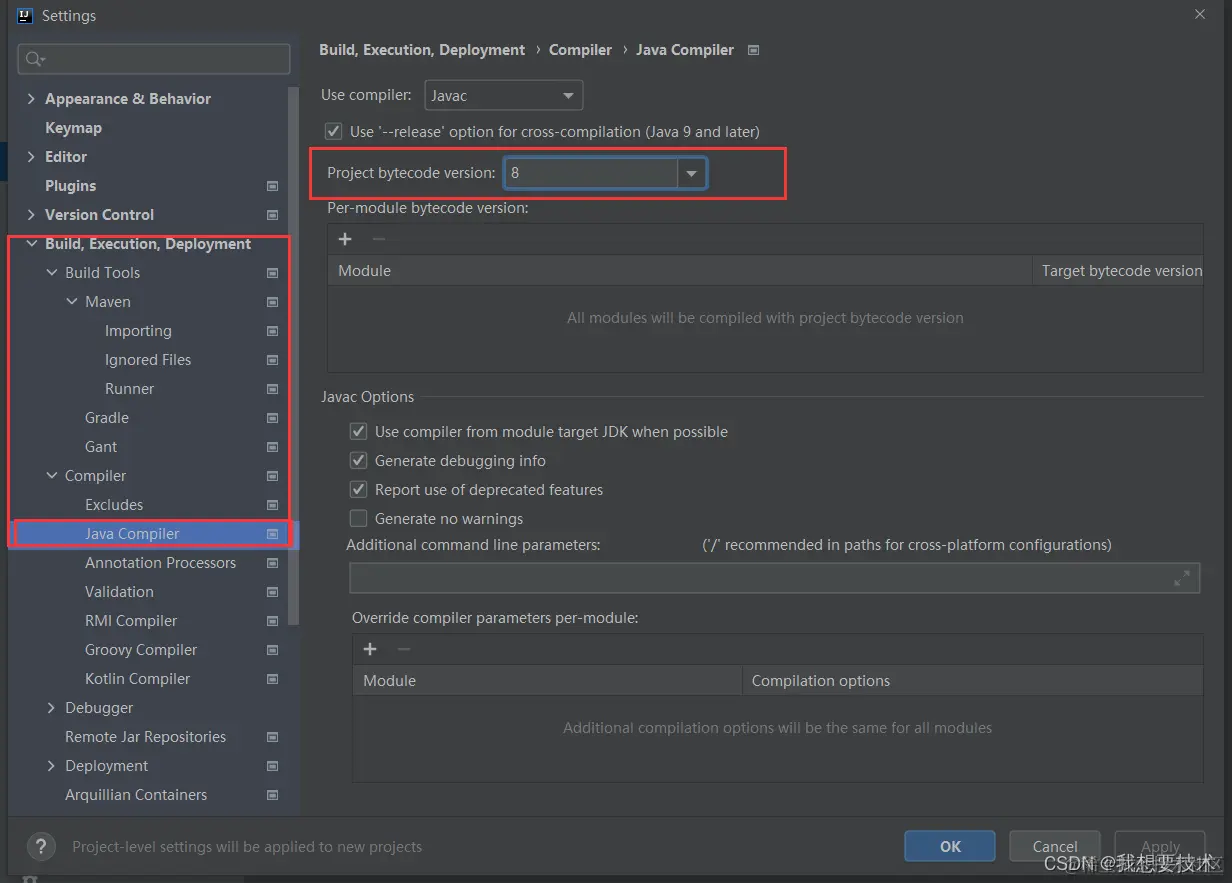1232x883 pixels.
Task: Click project-level icon beside Gradle
Action: pos(272,418)
